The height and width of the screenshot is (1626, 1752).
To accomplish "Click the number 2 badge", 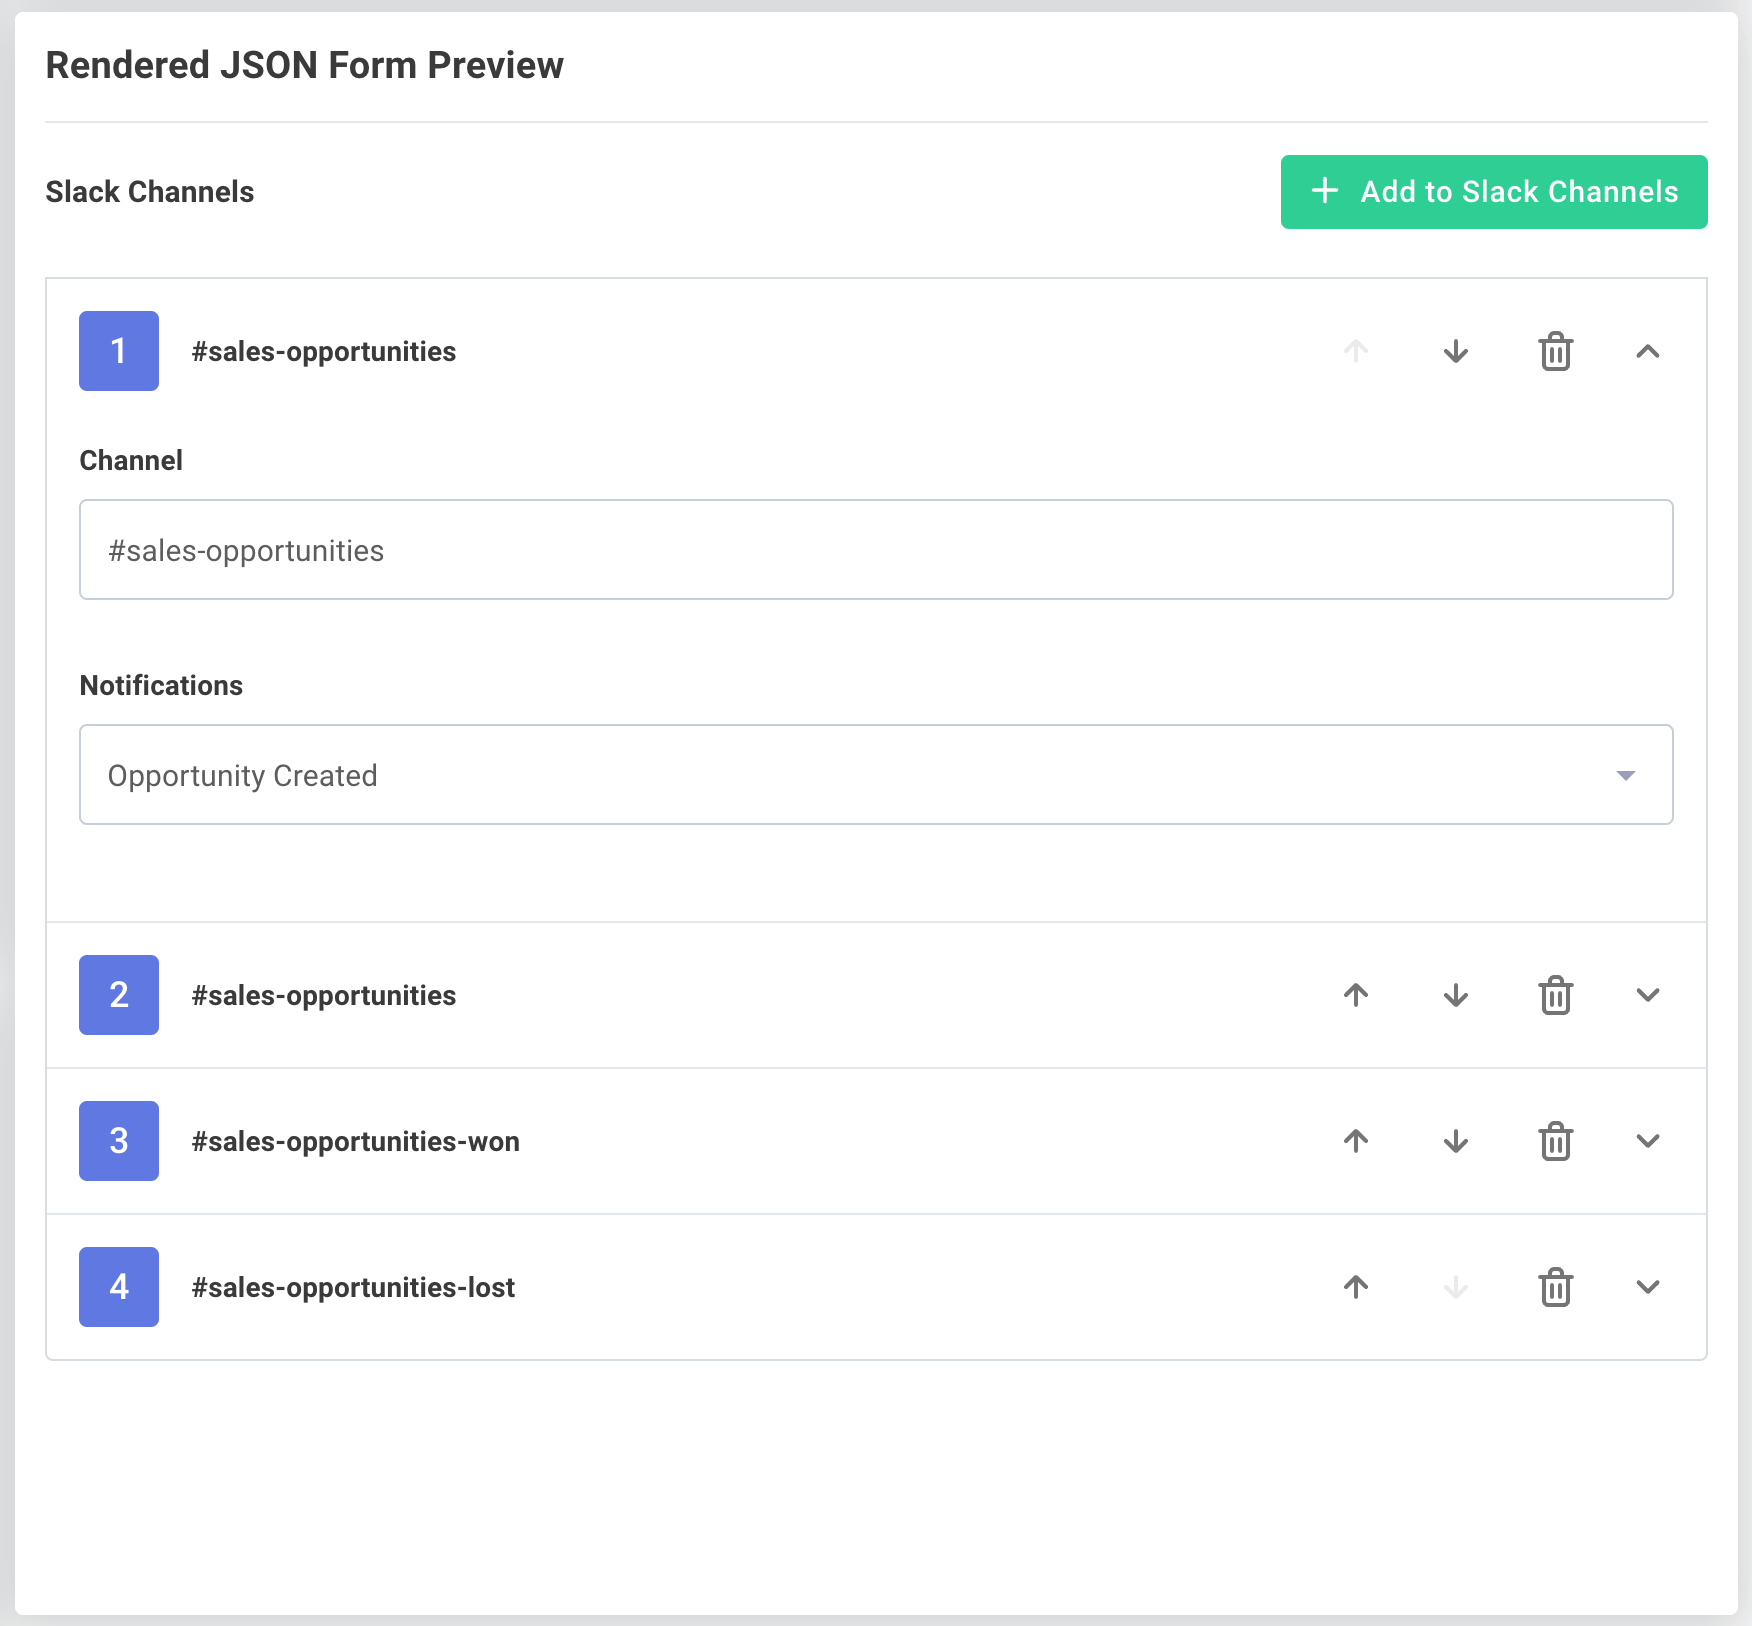I will (119, 995).
